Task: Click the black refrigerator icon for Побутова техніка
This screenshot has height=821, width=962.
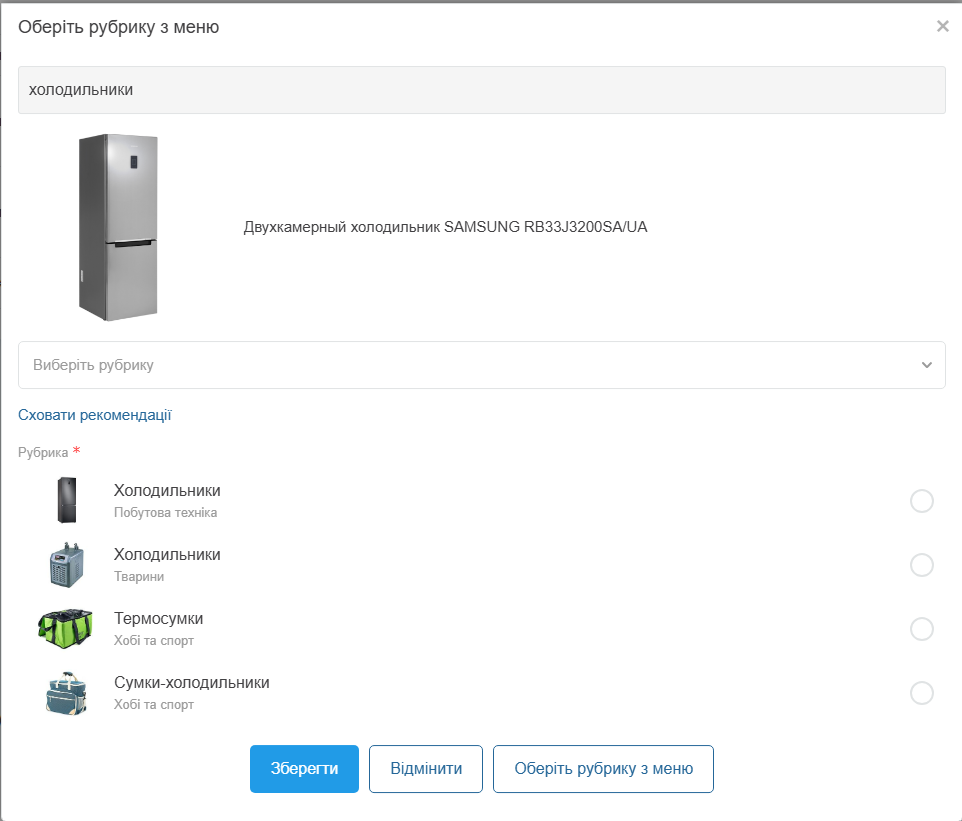Action: (x=67, y=501)
